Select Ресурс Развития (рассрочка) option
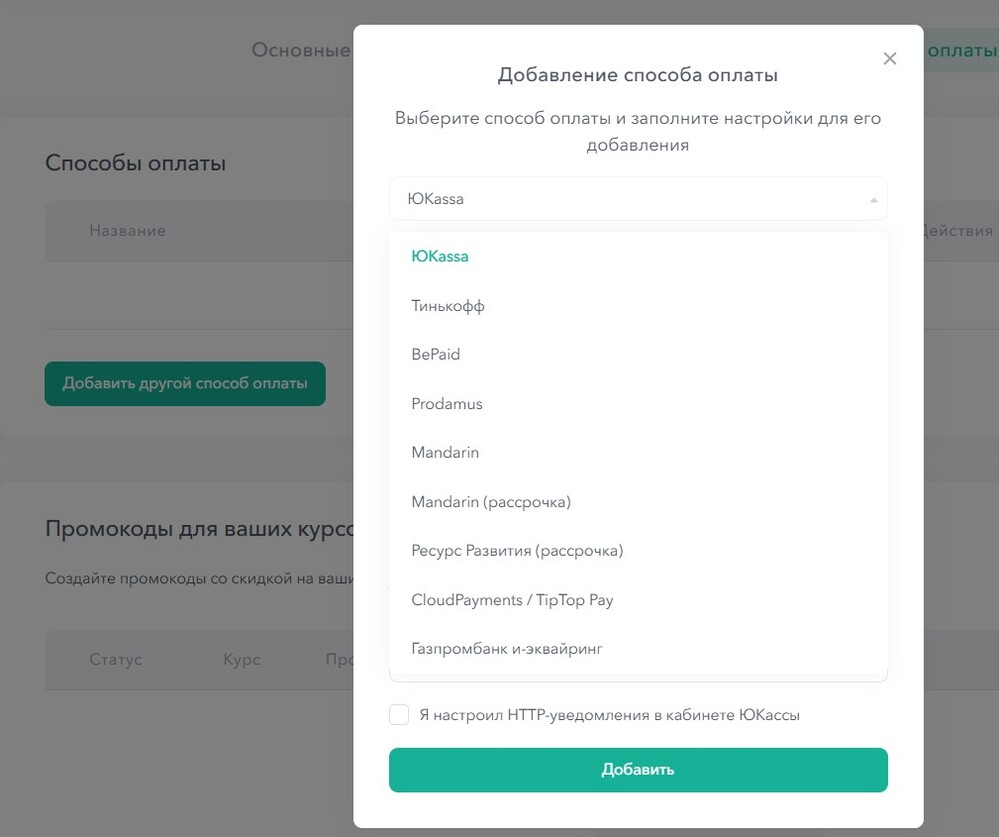Screen dimensions: 999x837 point(517,551)
